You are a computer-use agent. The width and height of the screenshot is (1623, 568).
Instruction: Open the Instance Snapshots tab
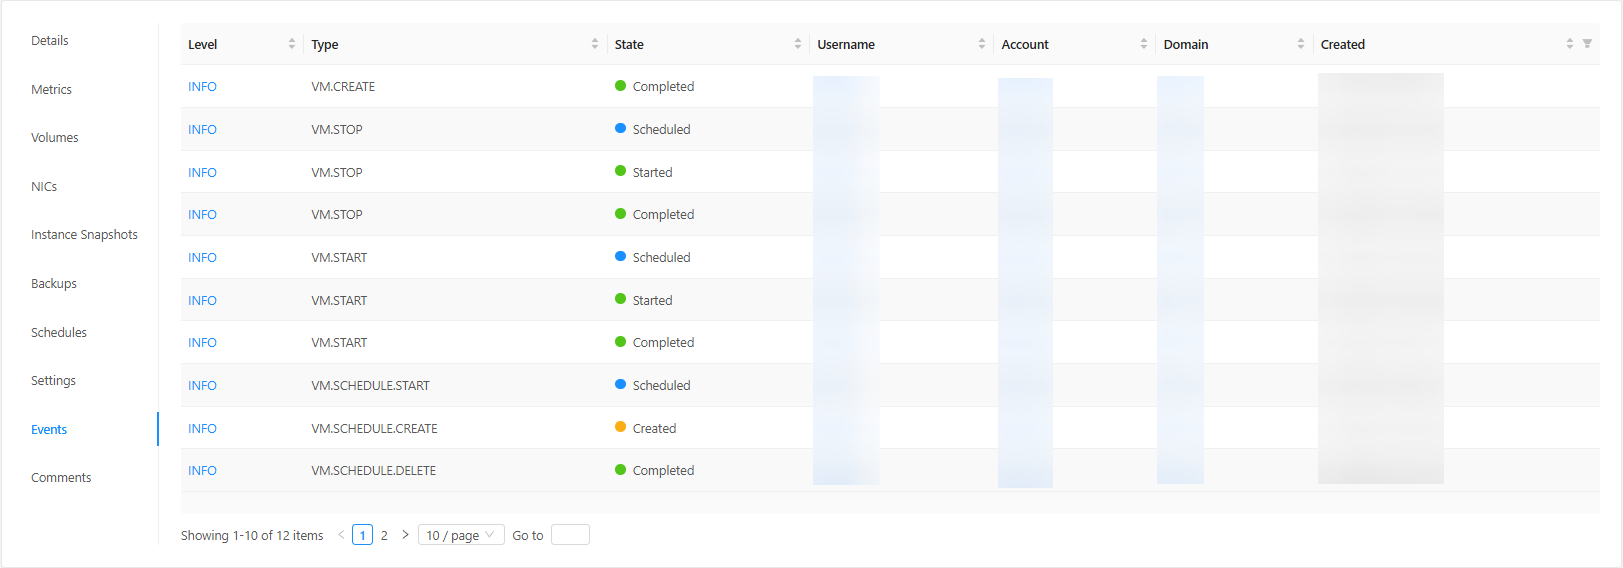tap(84, 235)
